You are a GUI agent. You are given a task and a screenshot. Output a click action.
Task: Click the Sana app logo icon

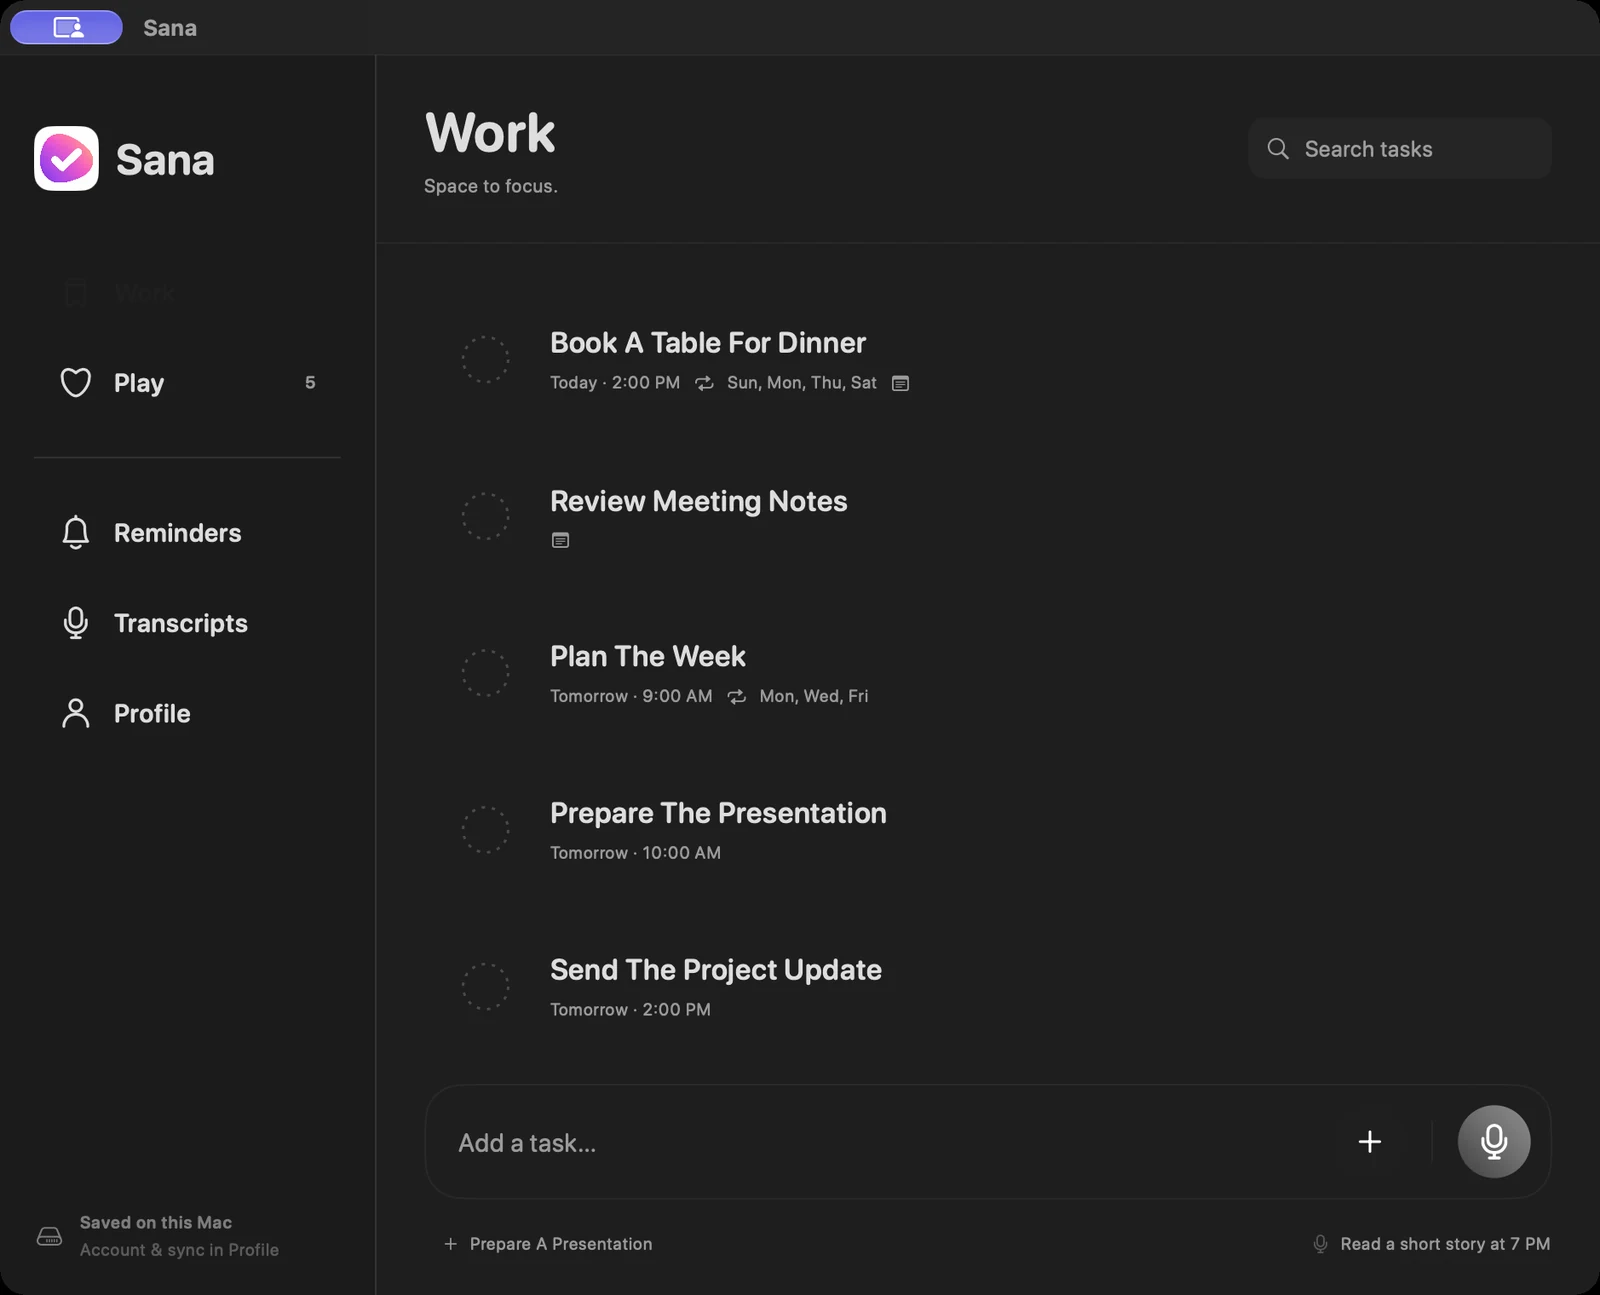coord(66,158)
